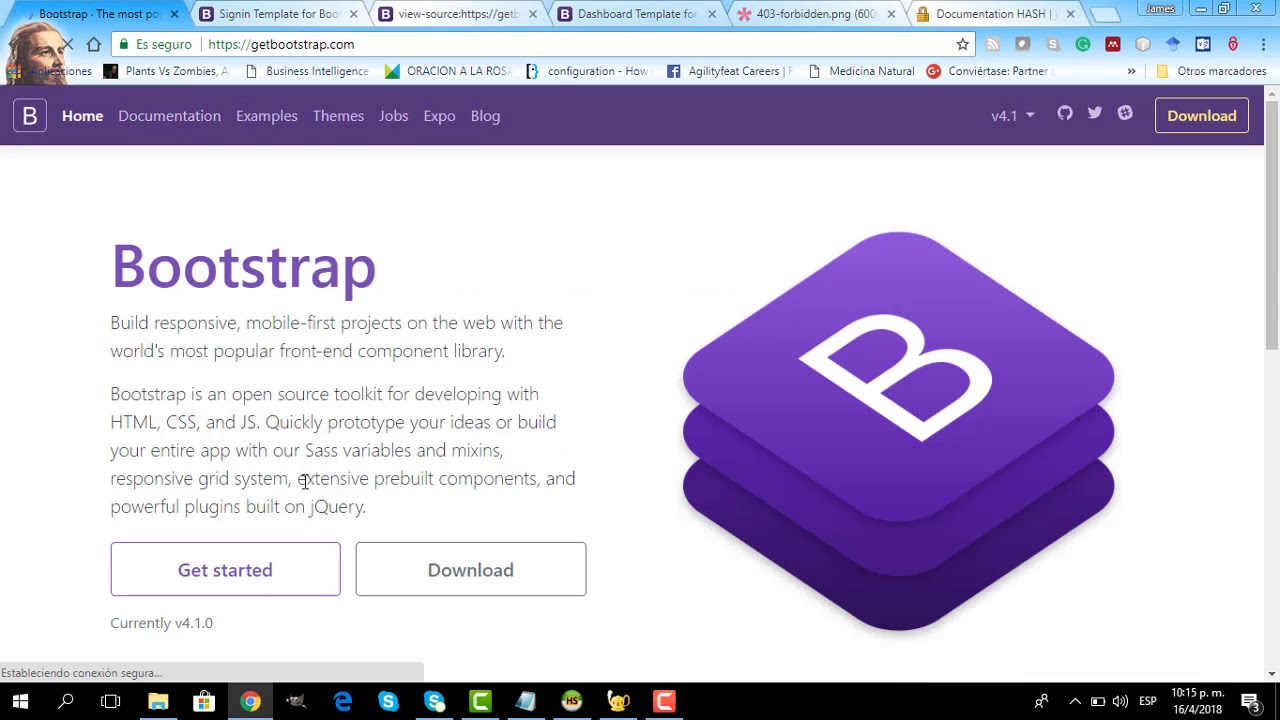Switch to the Signin Template tab
The width and height of the screenshot is (1280, 720).
pos(279,14)
